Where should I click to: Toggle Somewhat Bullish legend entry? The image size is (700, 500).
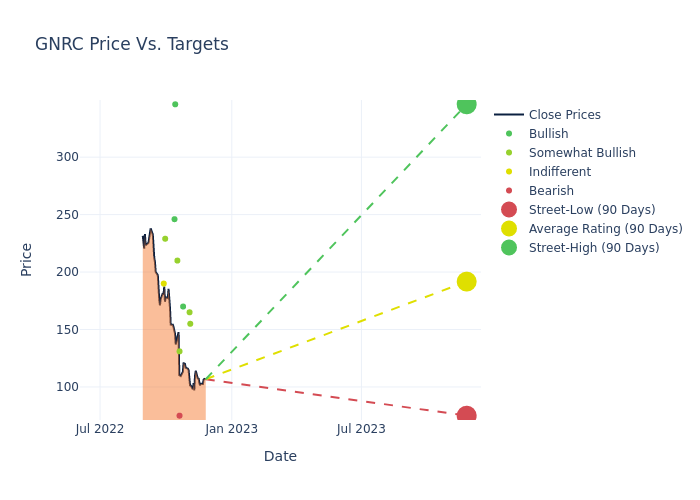tap(582, 153)
